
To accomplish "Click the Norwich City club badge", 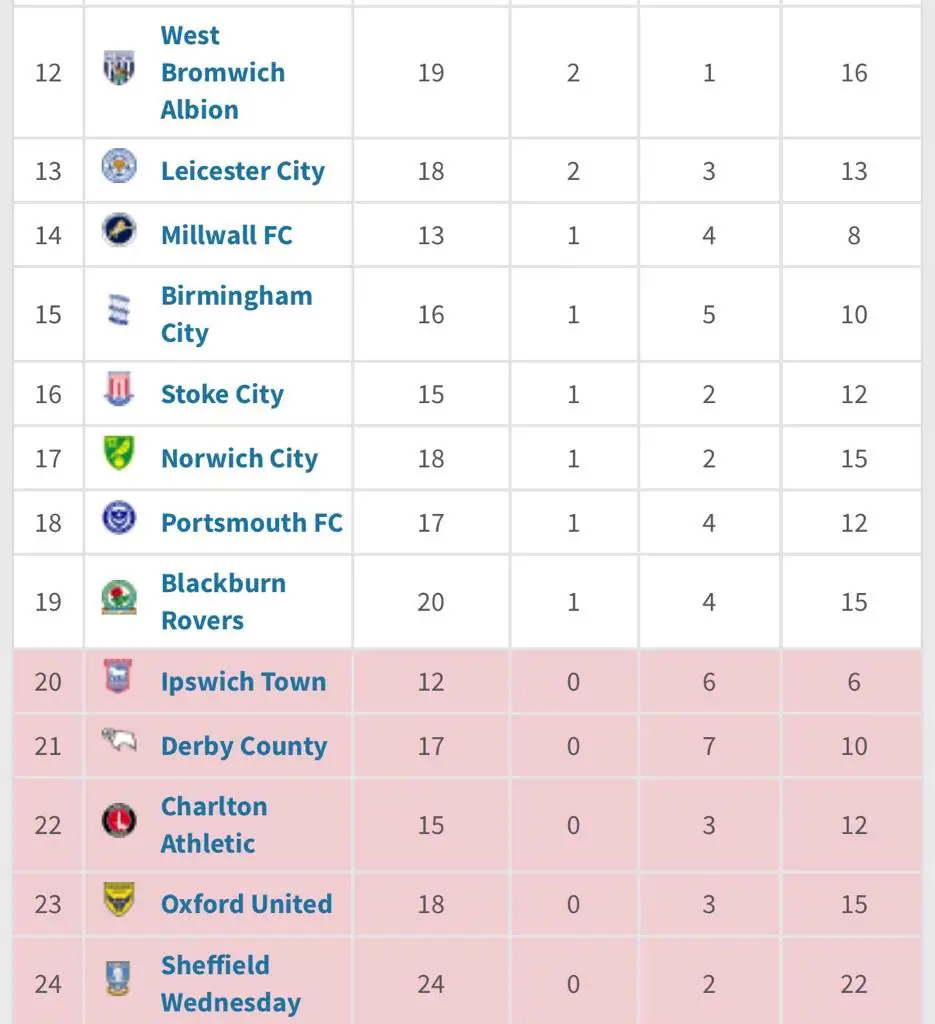I will pos(119,454).
